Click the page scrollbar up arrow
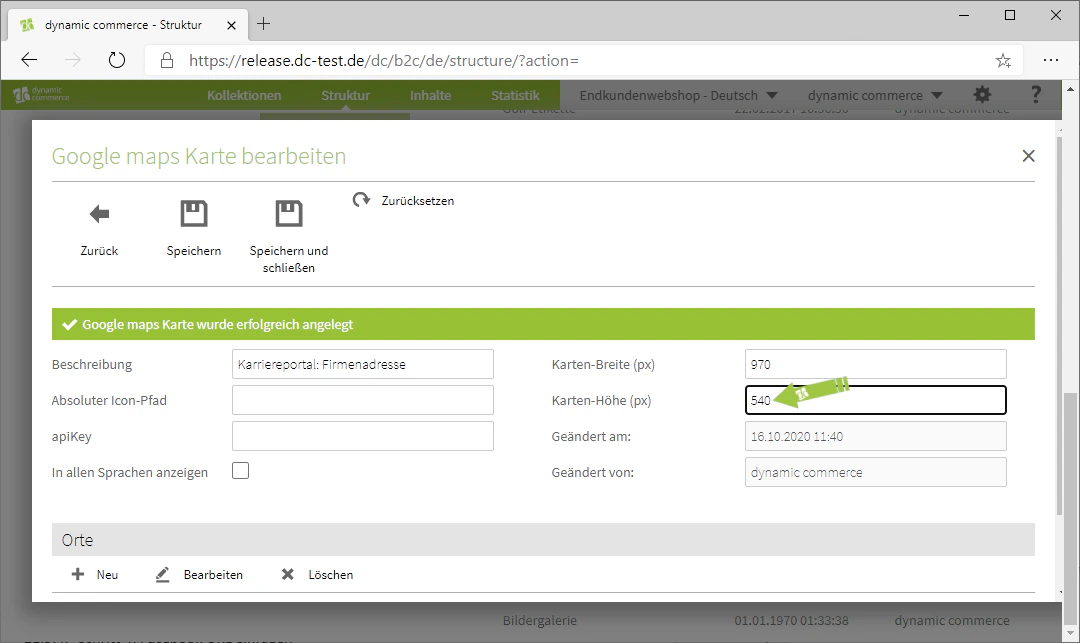 1070,89
